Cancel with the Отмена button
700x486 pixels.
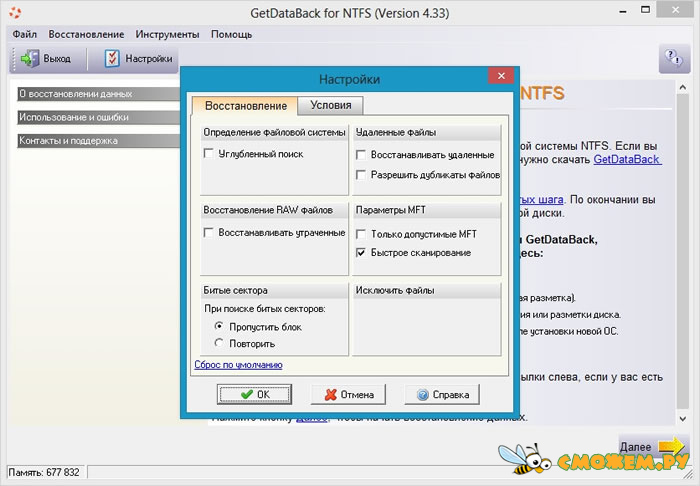click(x=348, y=395)
